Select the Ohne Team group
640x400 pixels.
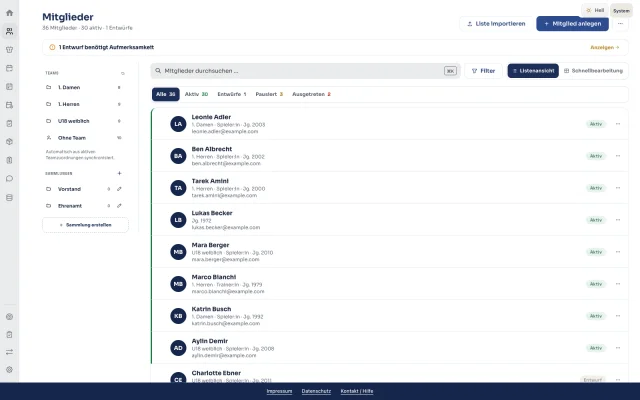coord(84,138)
